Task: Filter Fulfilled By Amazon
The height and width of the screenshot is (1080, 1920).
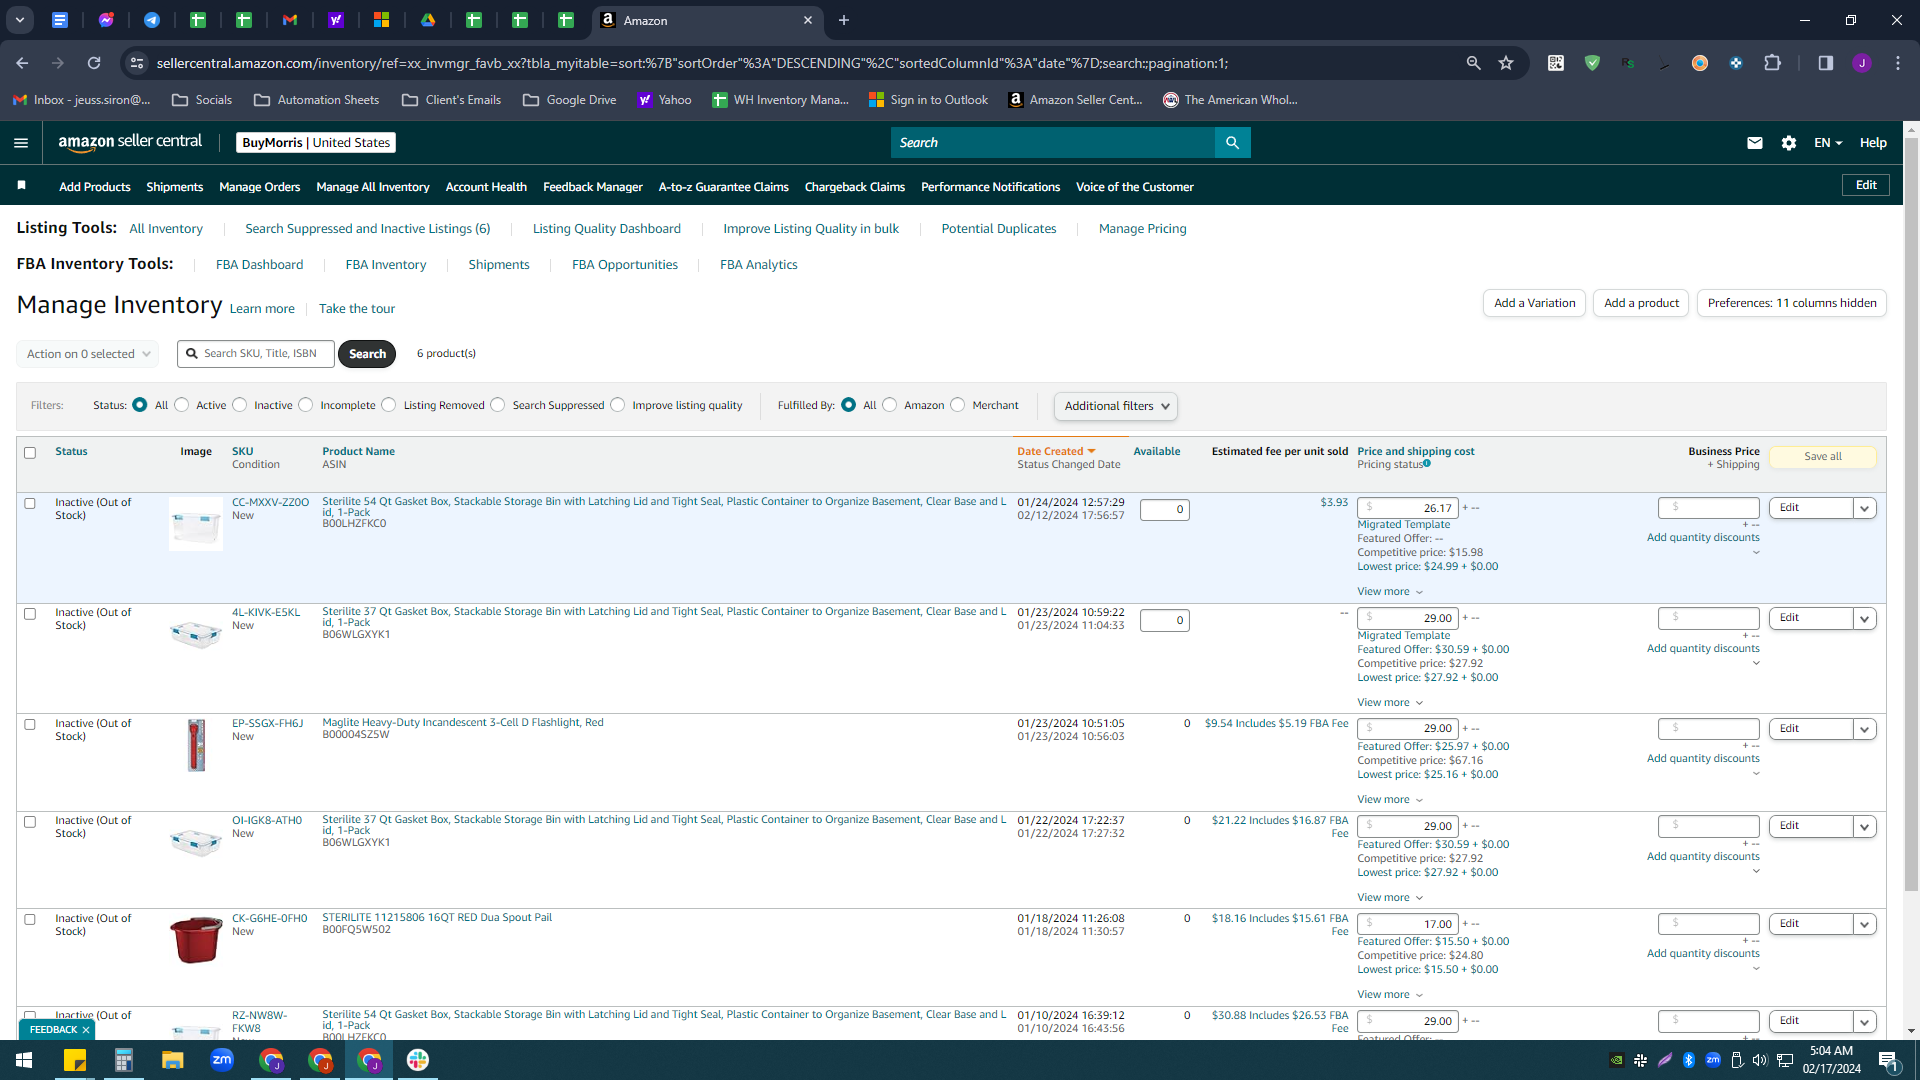Action: pos(890,405)
